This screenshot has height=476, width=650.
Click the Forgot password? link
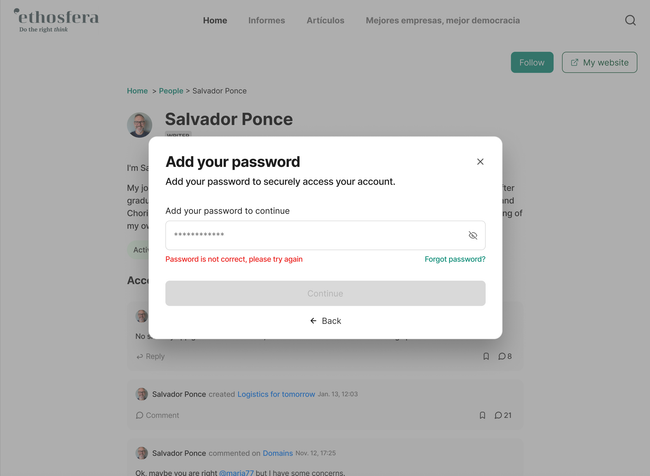tap(455, 259)
